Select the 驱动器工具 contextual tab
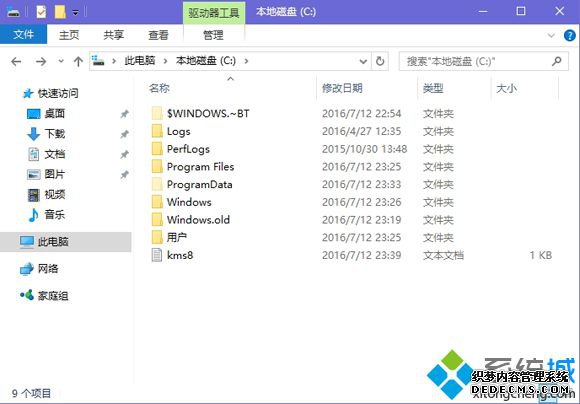Screen dimensions: 580x404 [x=214, y=13]
